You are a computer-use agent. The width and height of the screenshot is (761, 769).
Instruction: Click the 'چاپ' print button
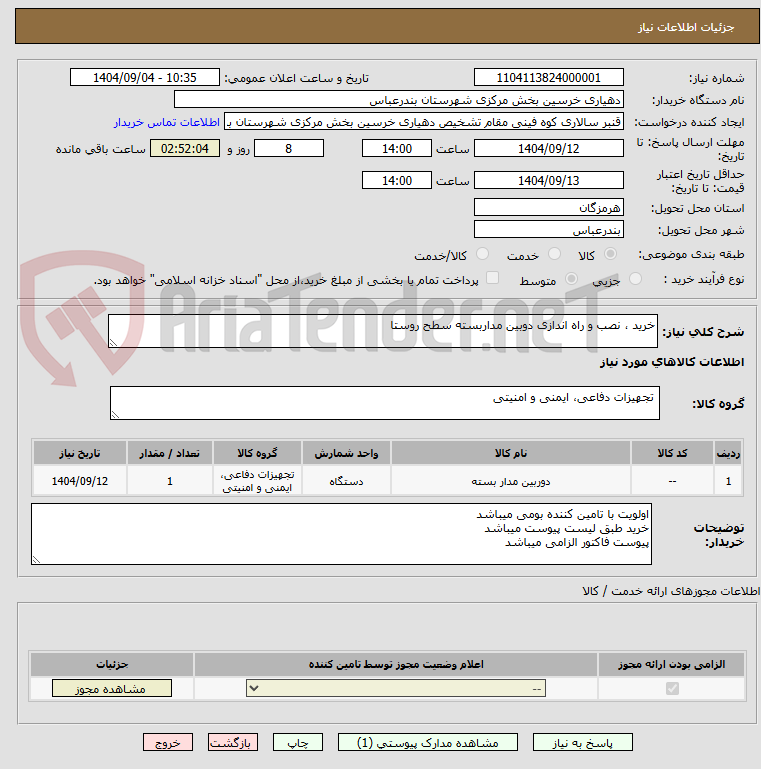[298, 743]
